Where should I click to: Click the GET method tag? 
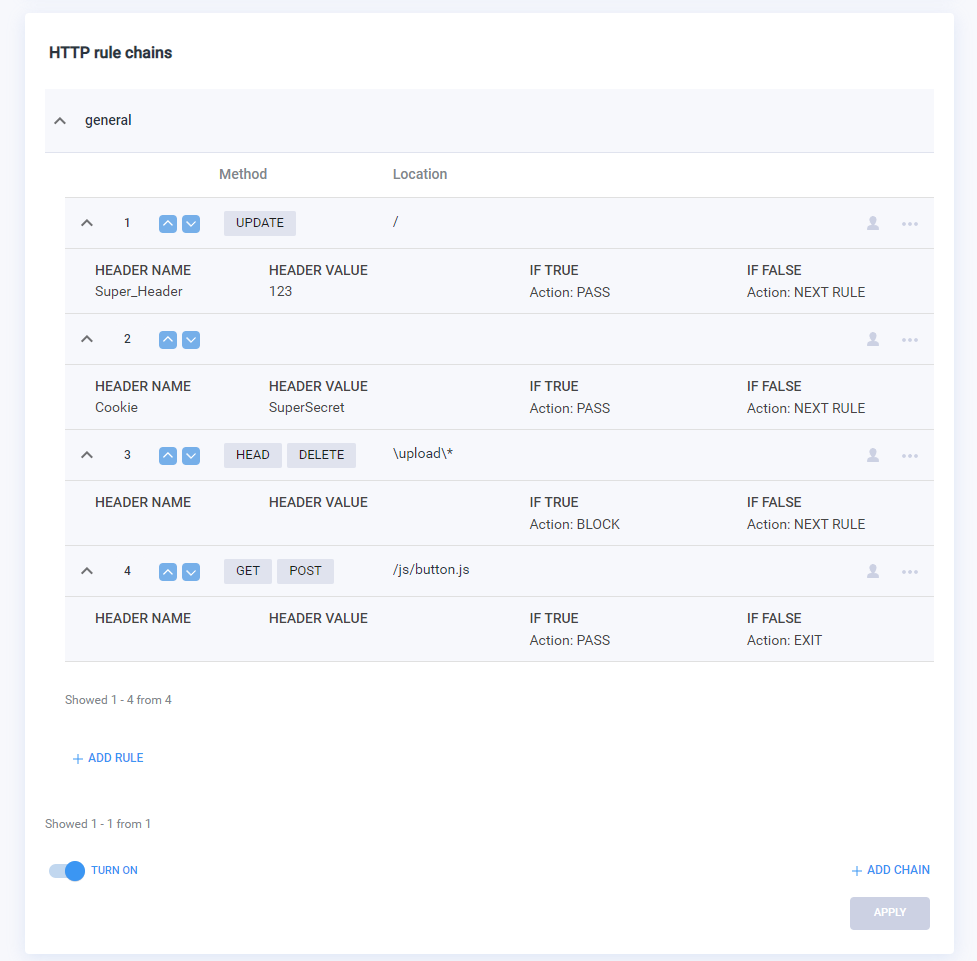coord(248,571)
